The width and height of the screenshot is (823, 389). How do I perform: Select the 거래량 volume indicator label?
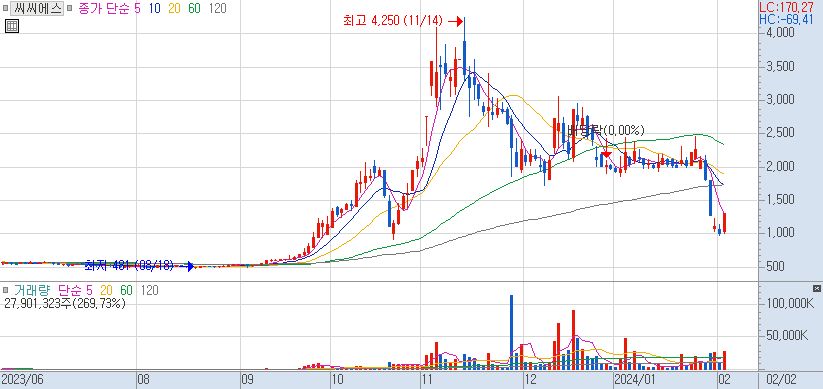click(x=33, y=290)
